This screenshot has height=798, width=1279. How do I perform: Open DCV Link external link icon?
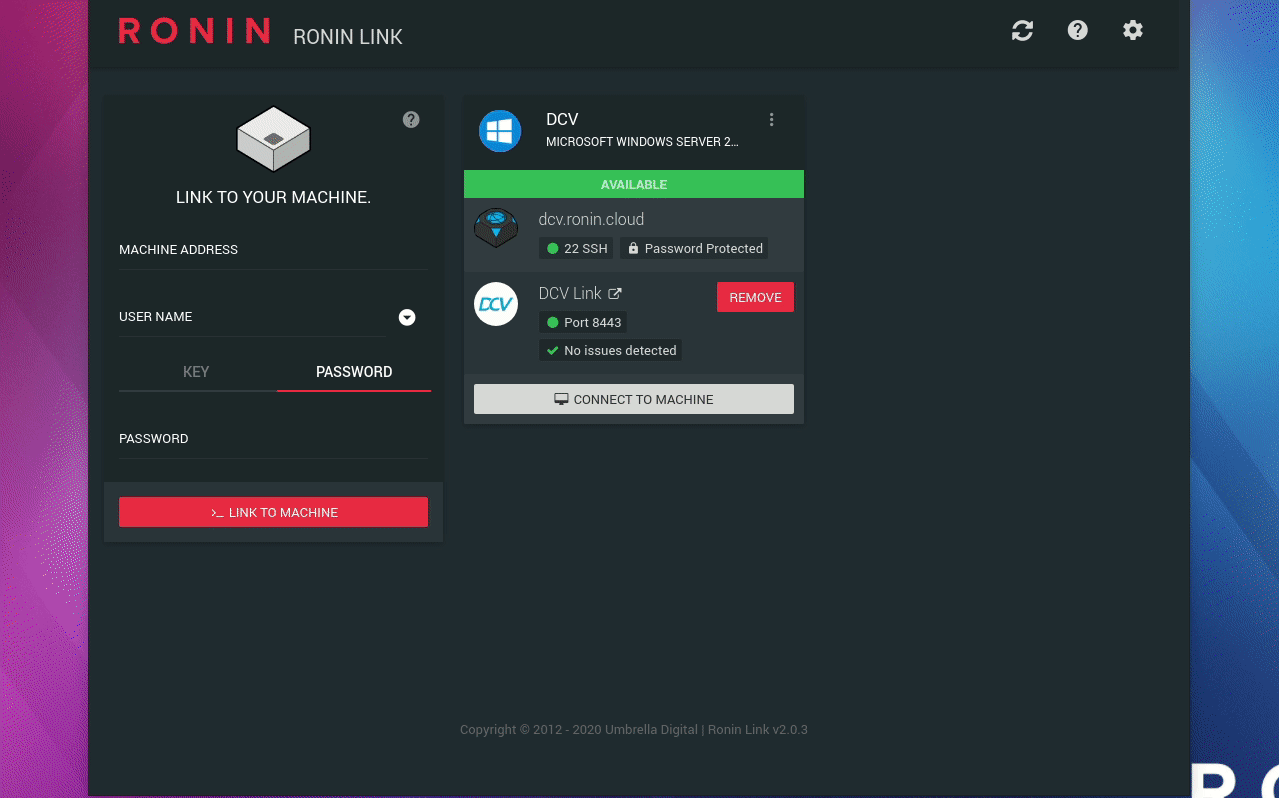tap(615, 293)
